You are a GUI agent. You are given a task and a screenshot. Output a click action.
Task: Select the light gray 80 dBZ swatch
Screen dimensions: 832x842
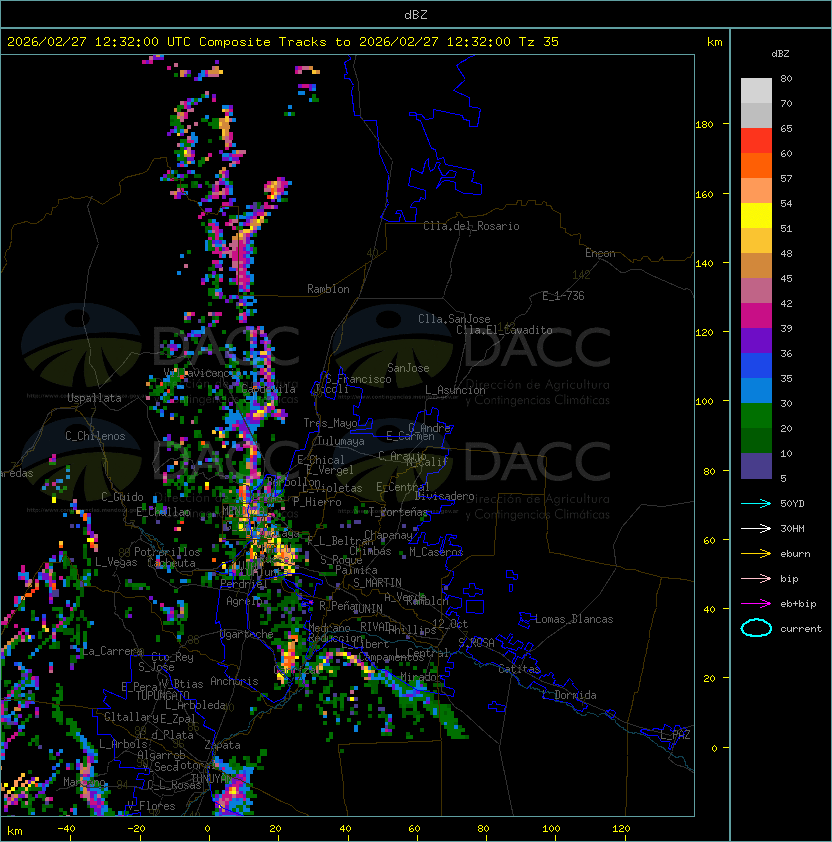[x=756, y=91]
